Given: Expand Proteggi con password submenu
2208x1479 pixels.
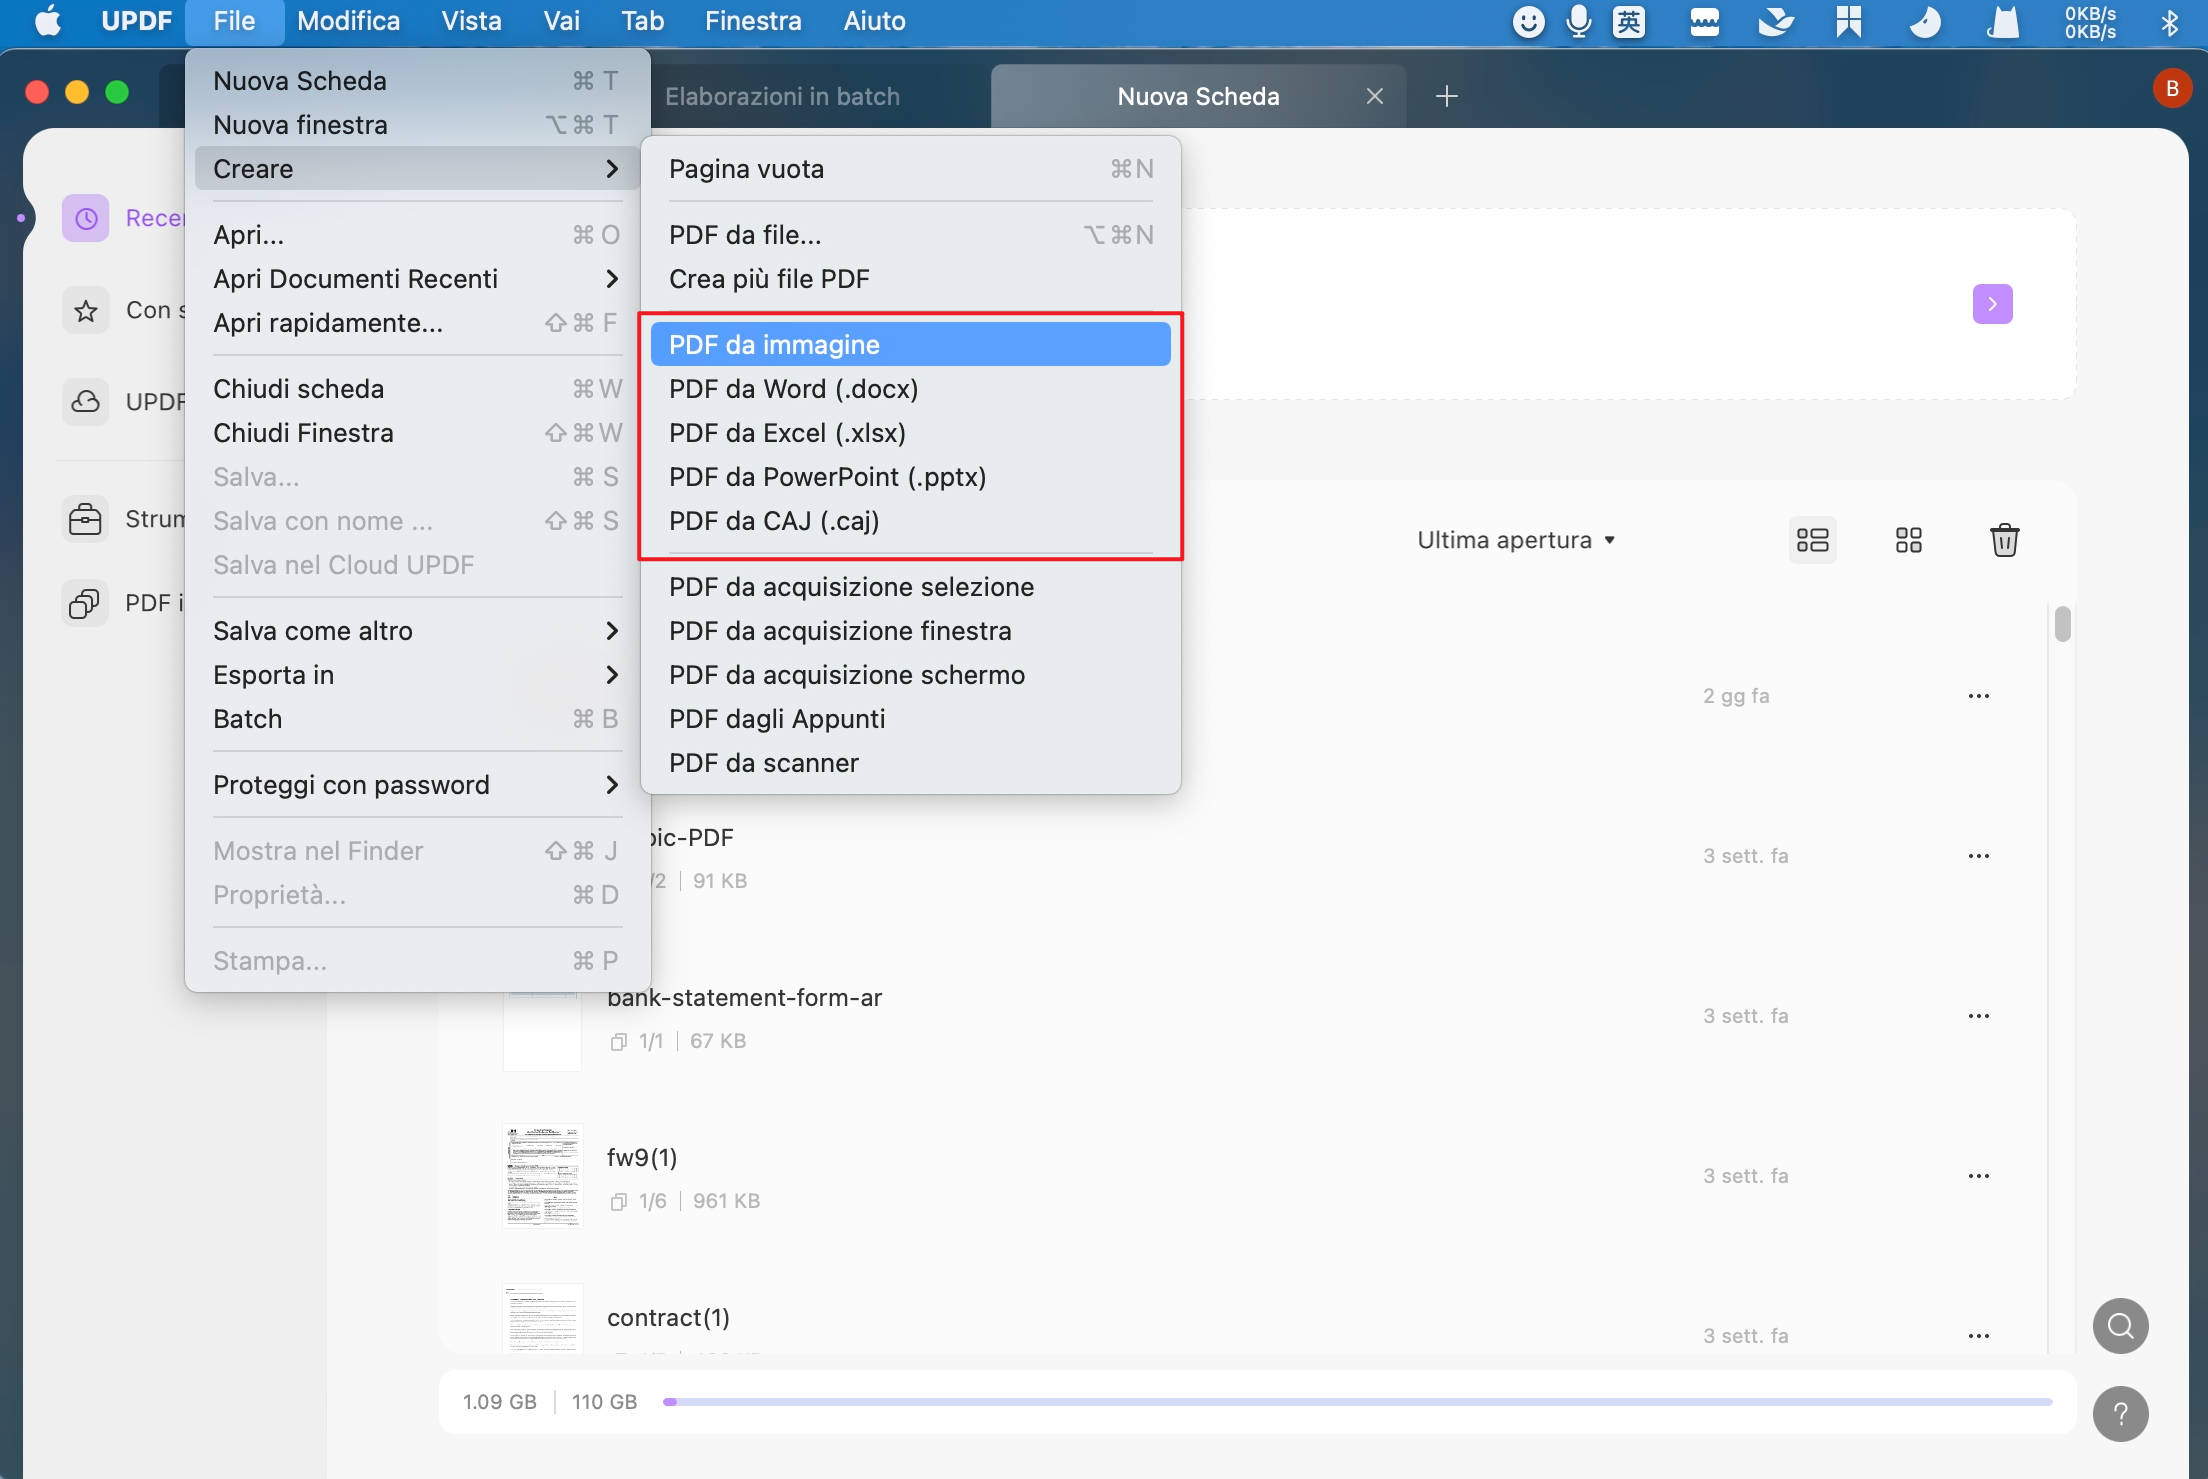Looking at the screenshot, I should (x=417, y=785).
